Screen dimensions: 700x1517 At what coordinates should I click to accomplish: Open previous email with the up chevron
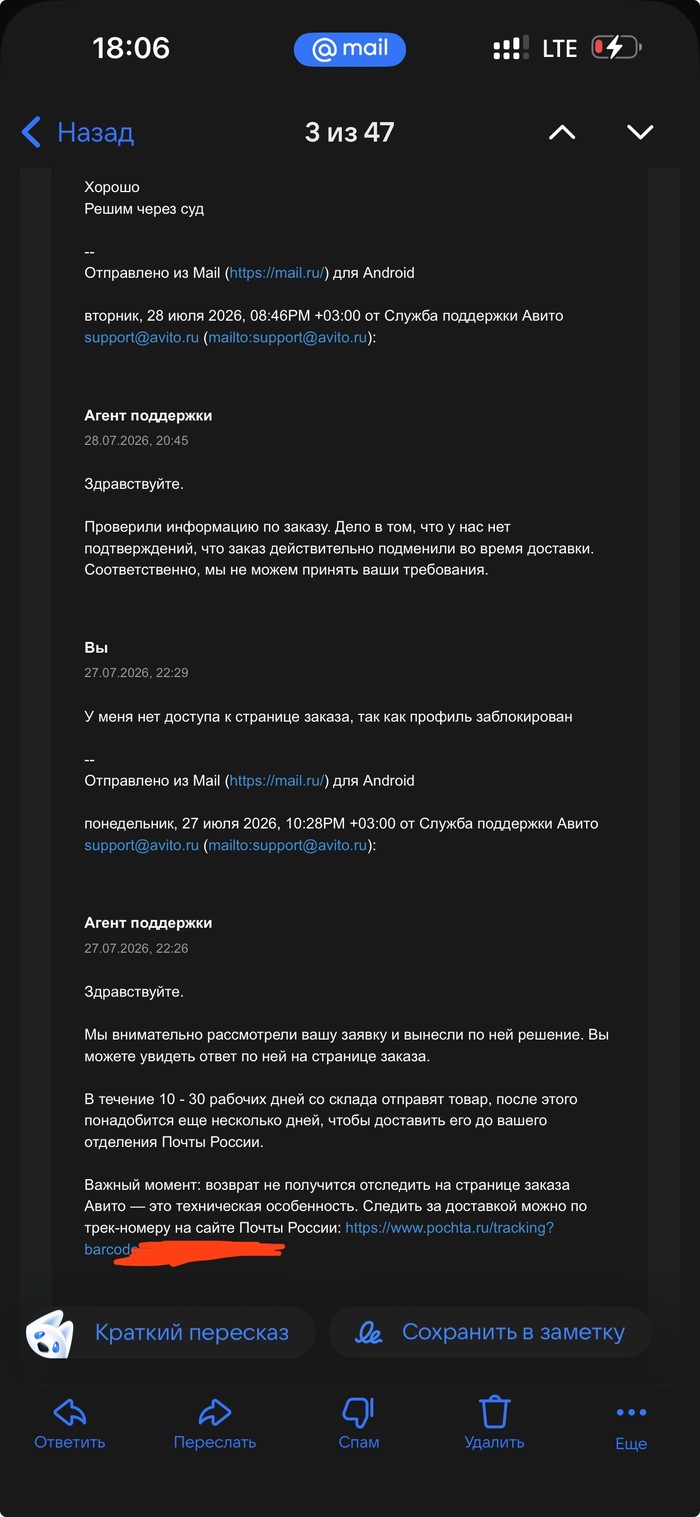(x=562, y=132)
